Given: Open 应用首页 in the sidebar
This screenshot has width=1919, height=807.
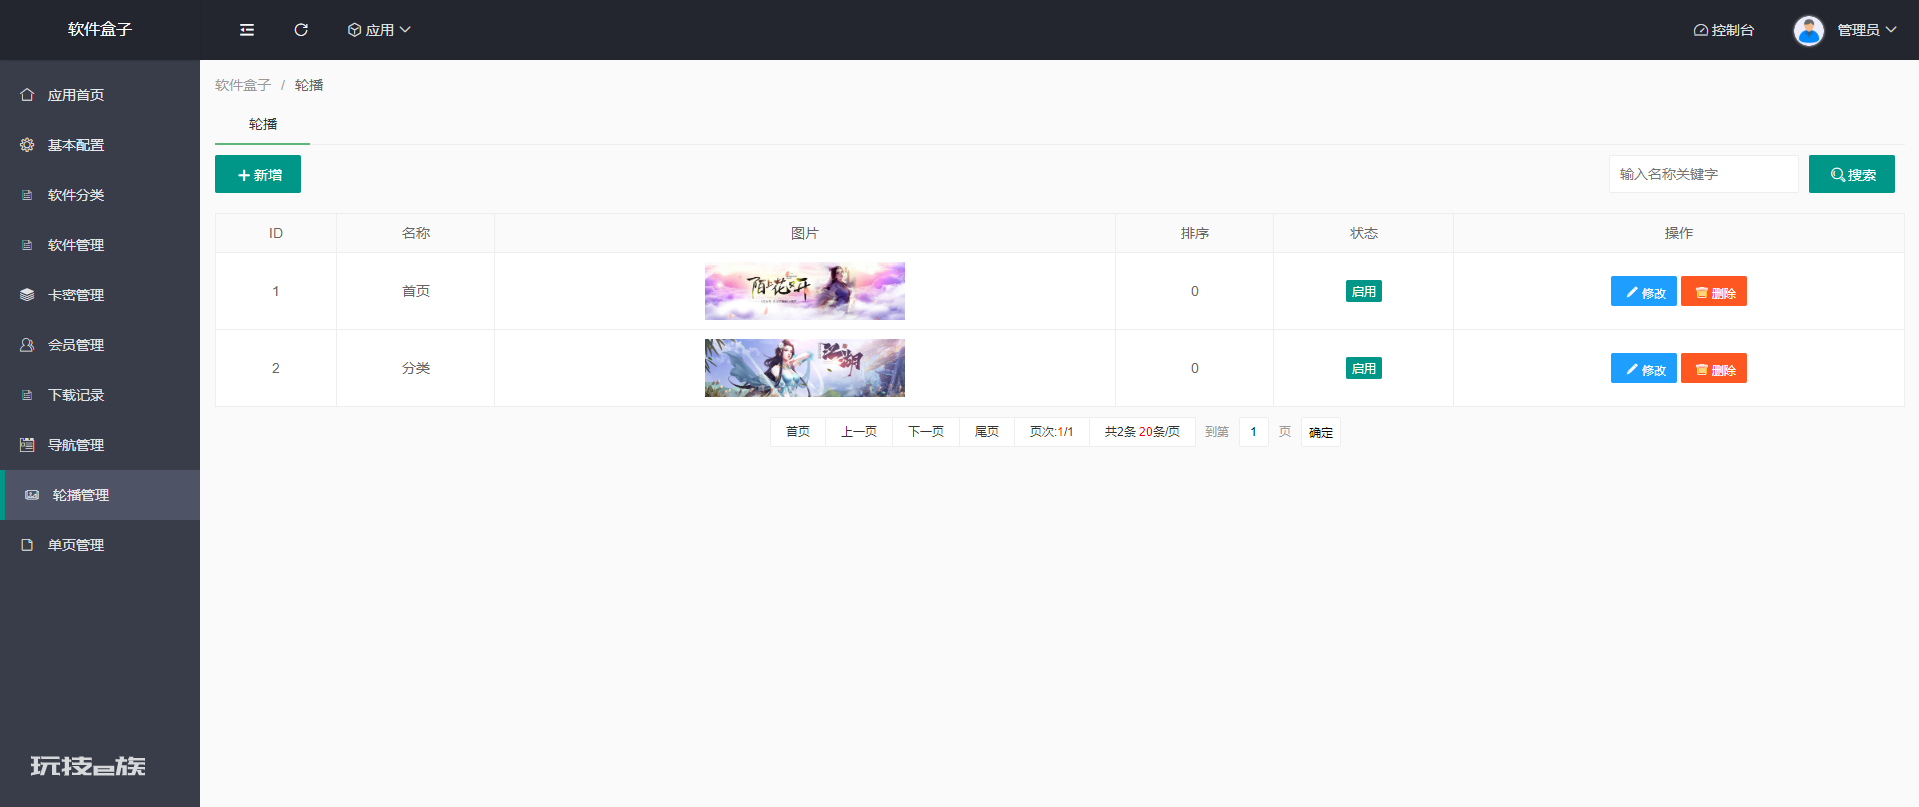Looking at the screenshot, I should coord(100,95).
